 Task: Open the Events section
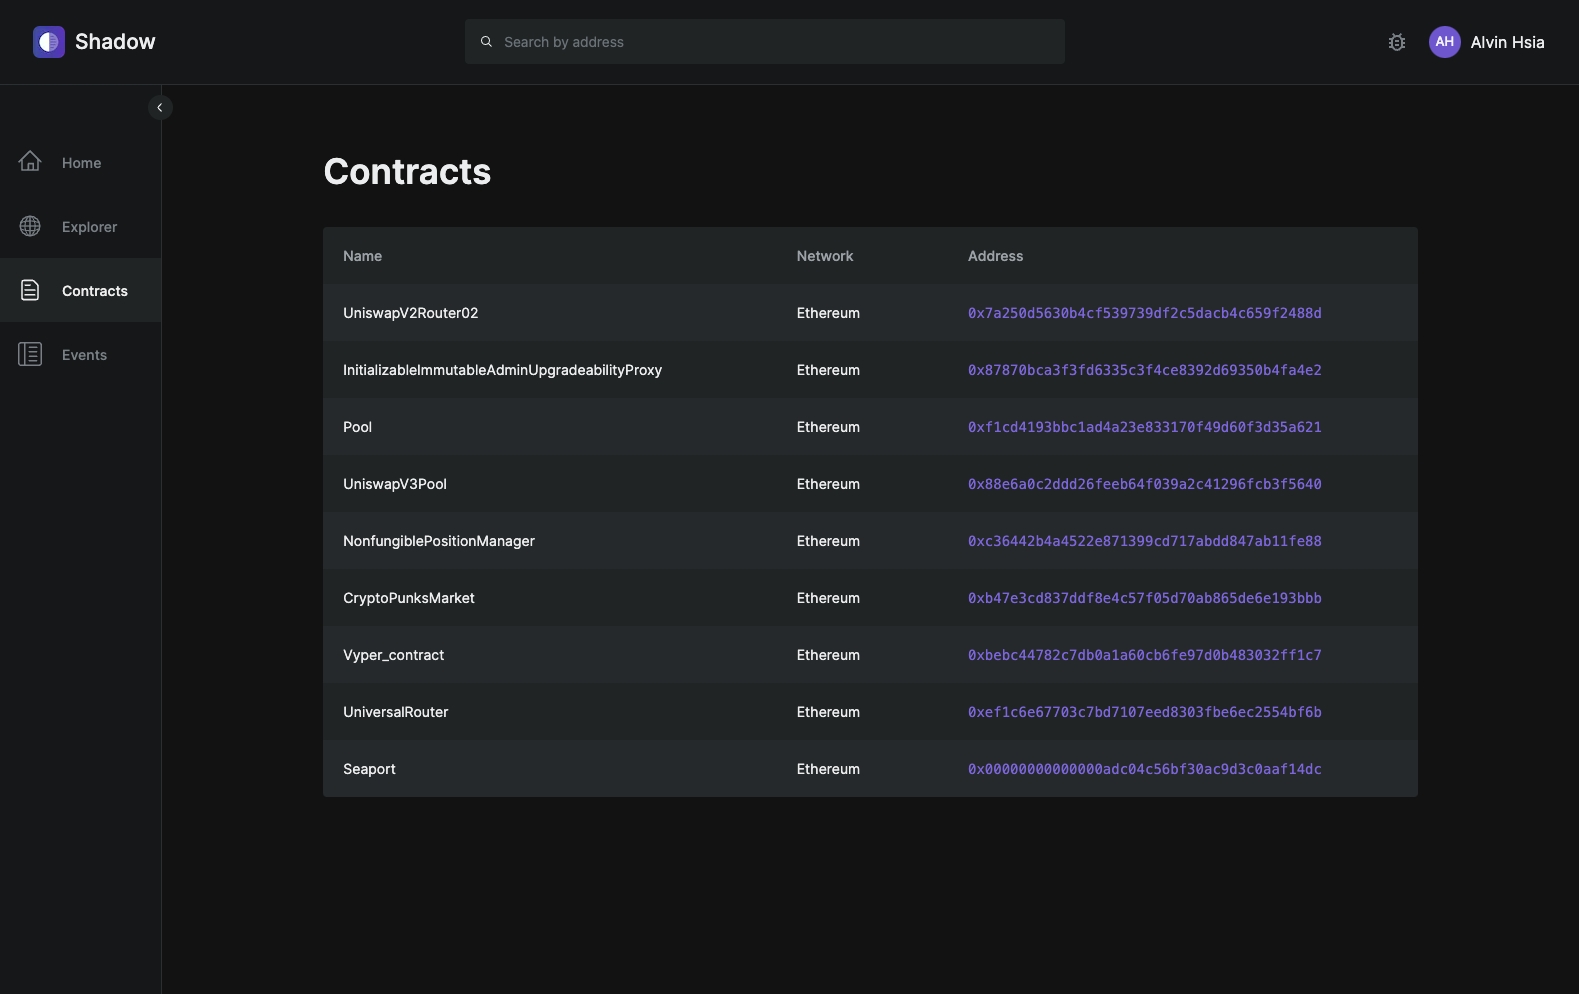[x=84, y=355]
